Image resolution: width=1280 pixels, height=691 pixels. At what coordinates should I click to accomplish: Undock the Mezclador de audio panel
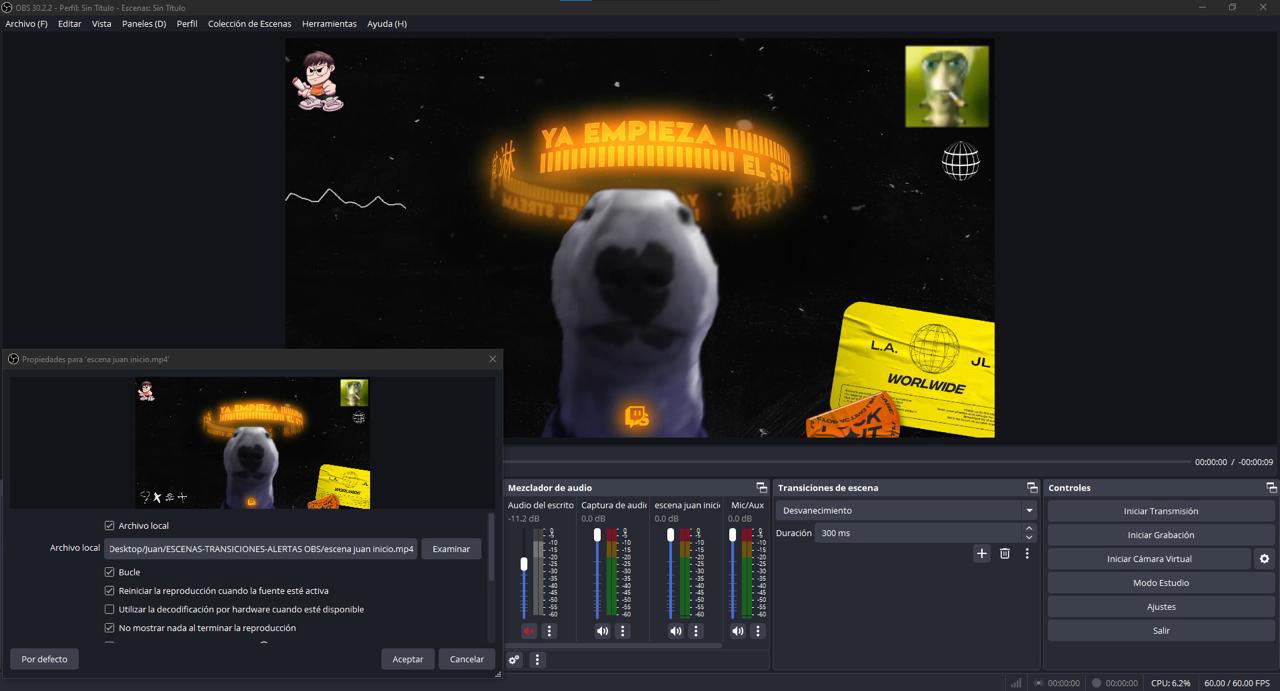(761, 488)
